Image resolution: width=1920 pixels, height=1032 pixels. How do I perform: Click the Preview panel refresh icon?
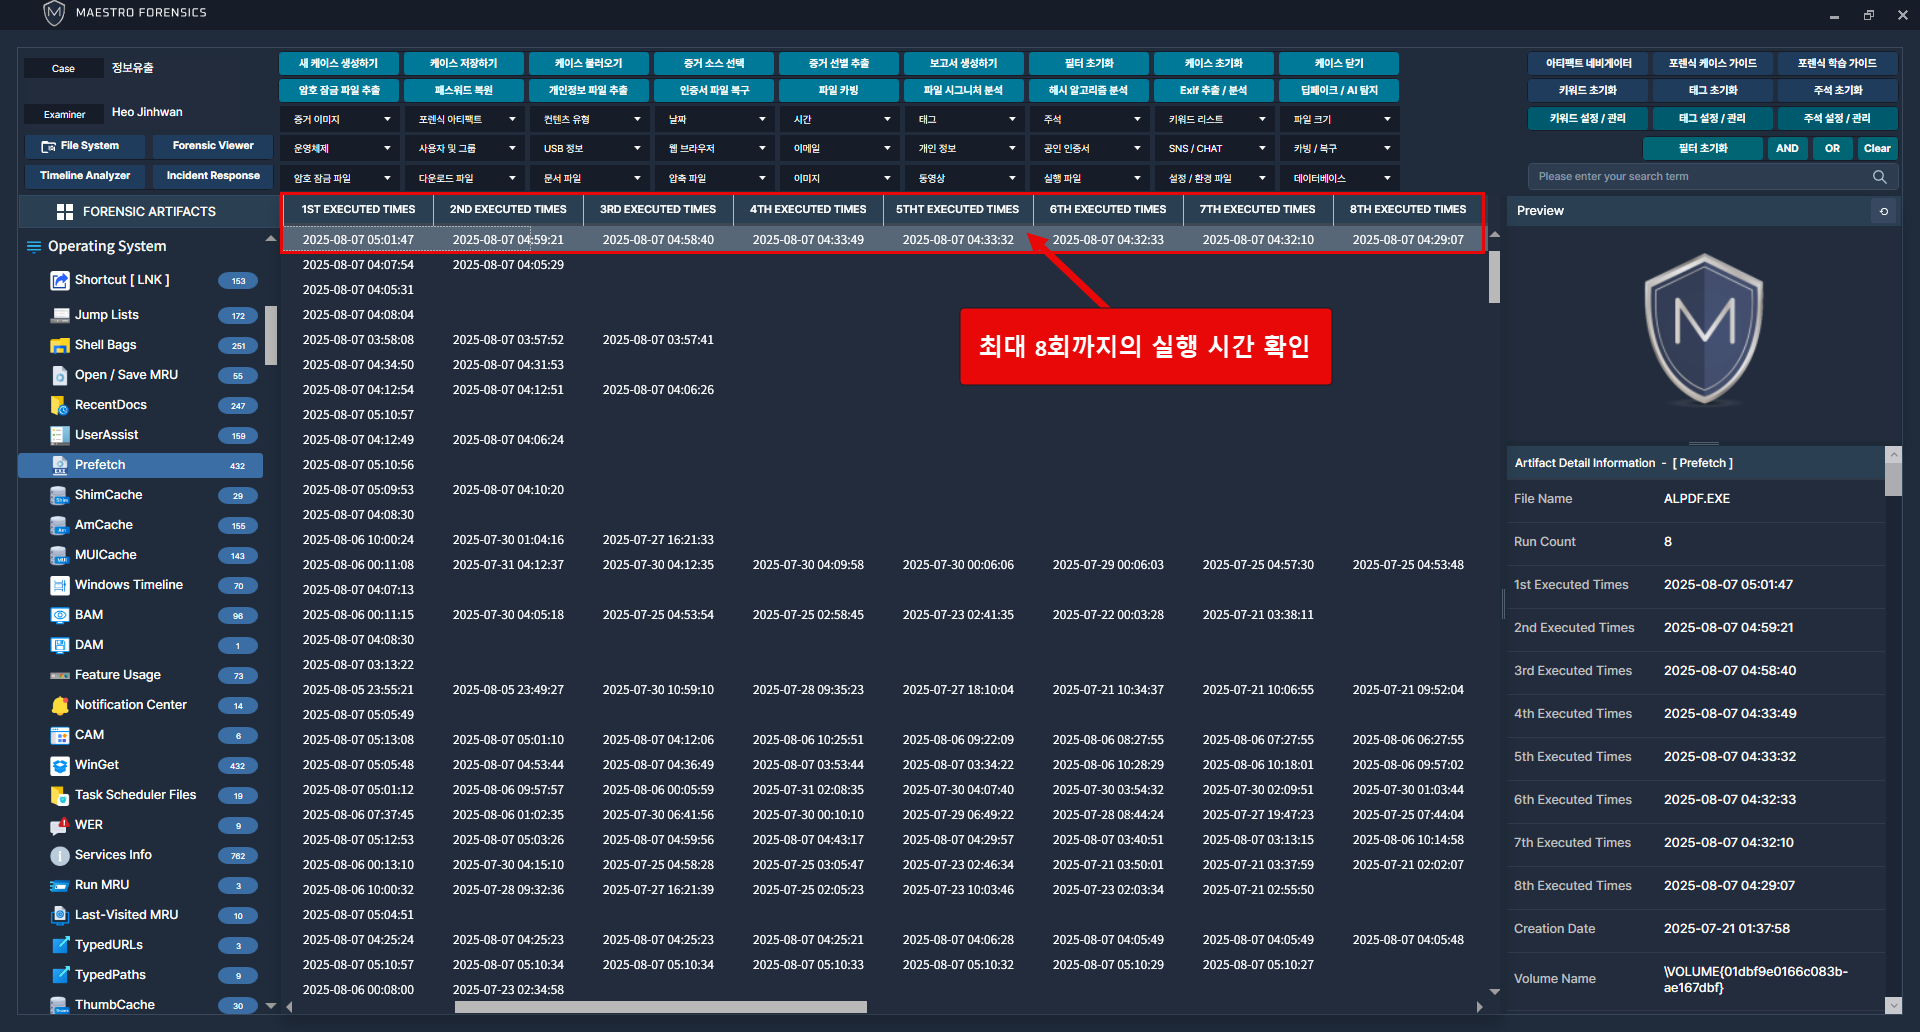(x=1884, y=211)
